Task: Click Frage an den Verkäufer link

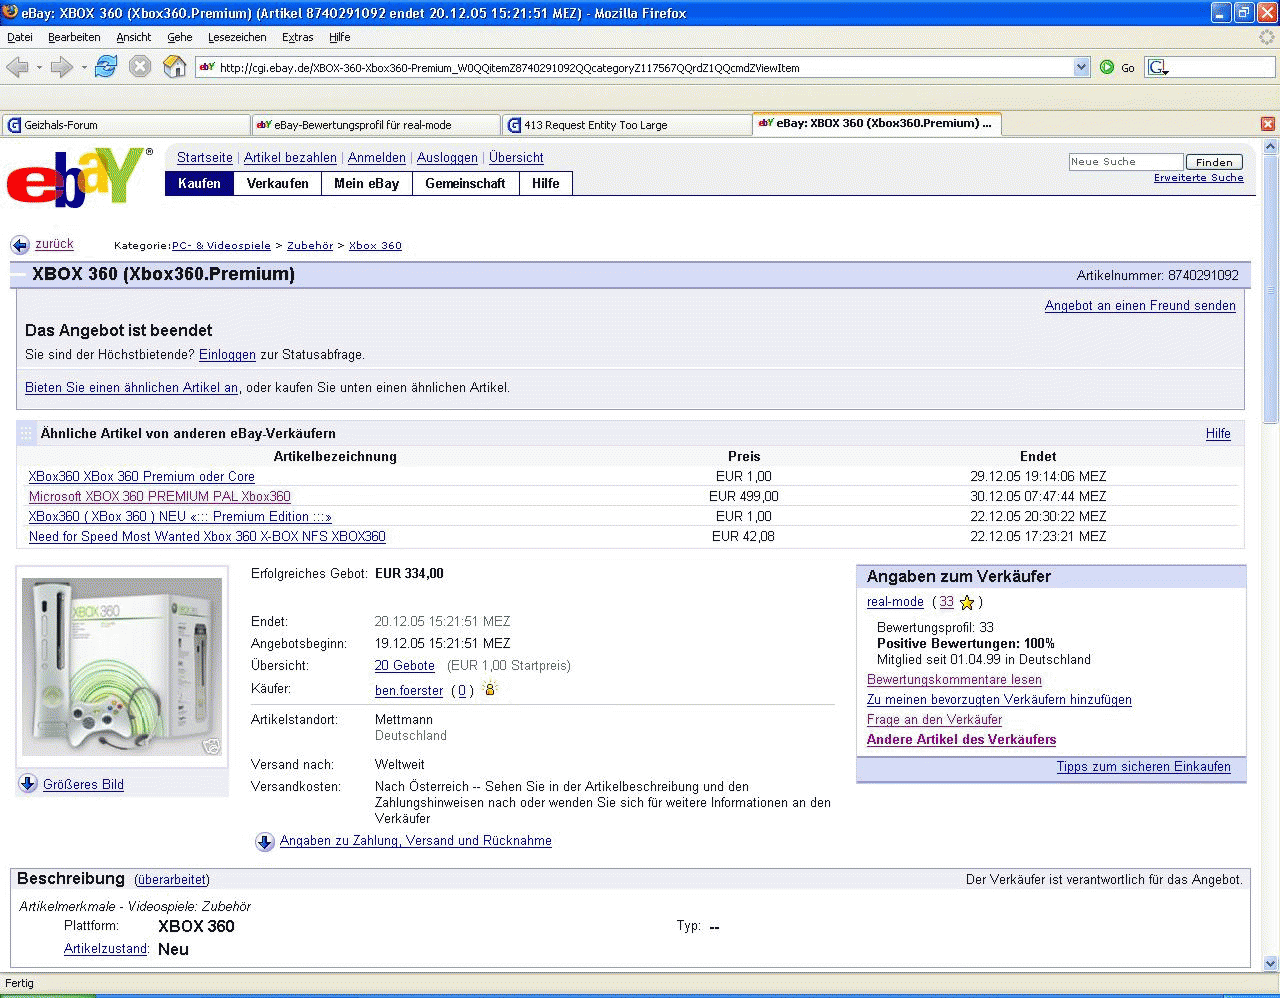Action: click(x=934, y=720)
